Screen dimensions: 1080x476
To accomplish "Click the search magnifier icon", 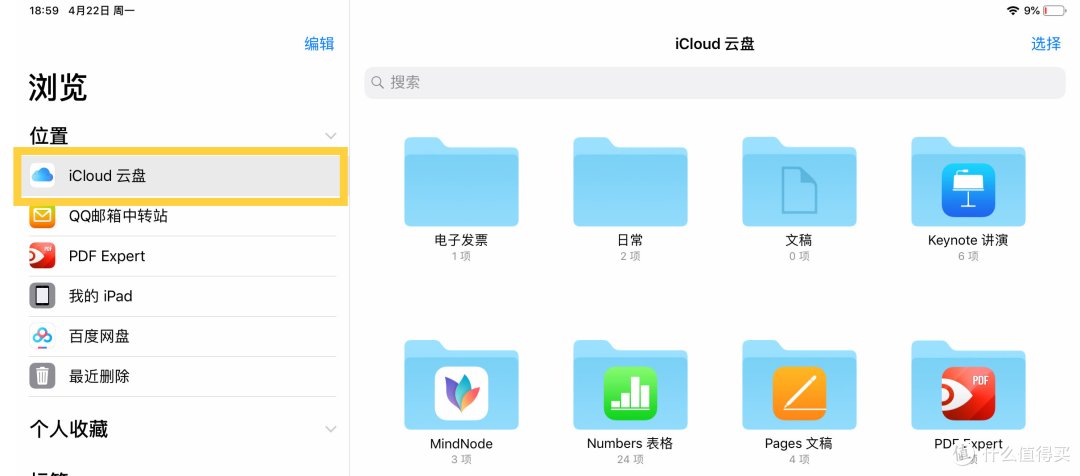I will (377, 83).
